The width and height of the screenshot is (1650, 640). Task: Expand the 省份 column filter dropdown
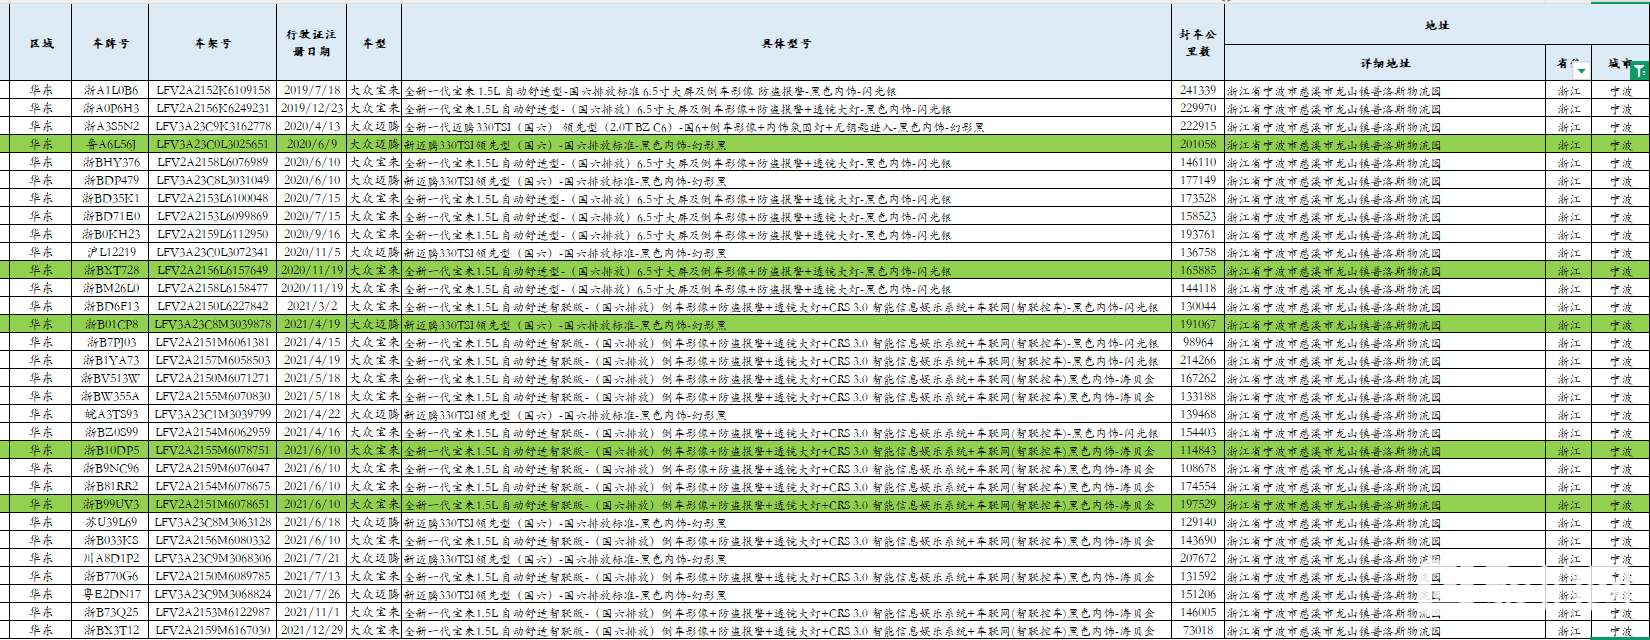tap(1581, 71)
